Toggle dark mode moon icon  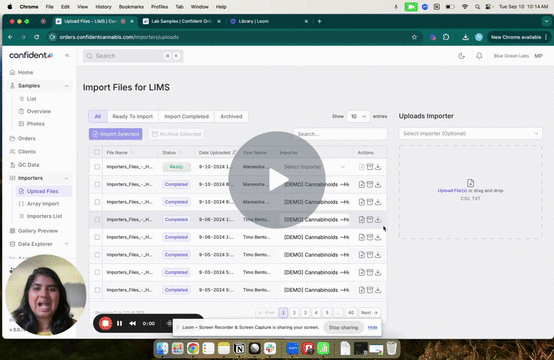click(461, 56)
